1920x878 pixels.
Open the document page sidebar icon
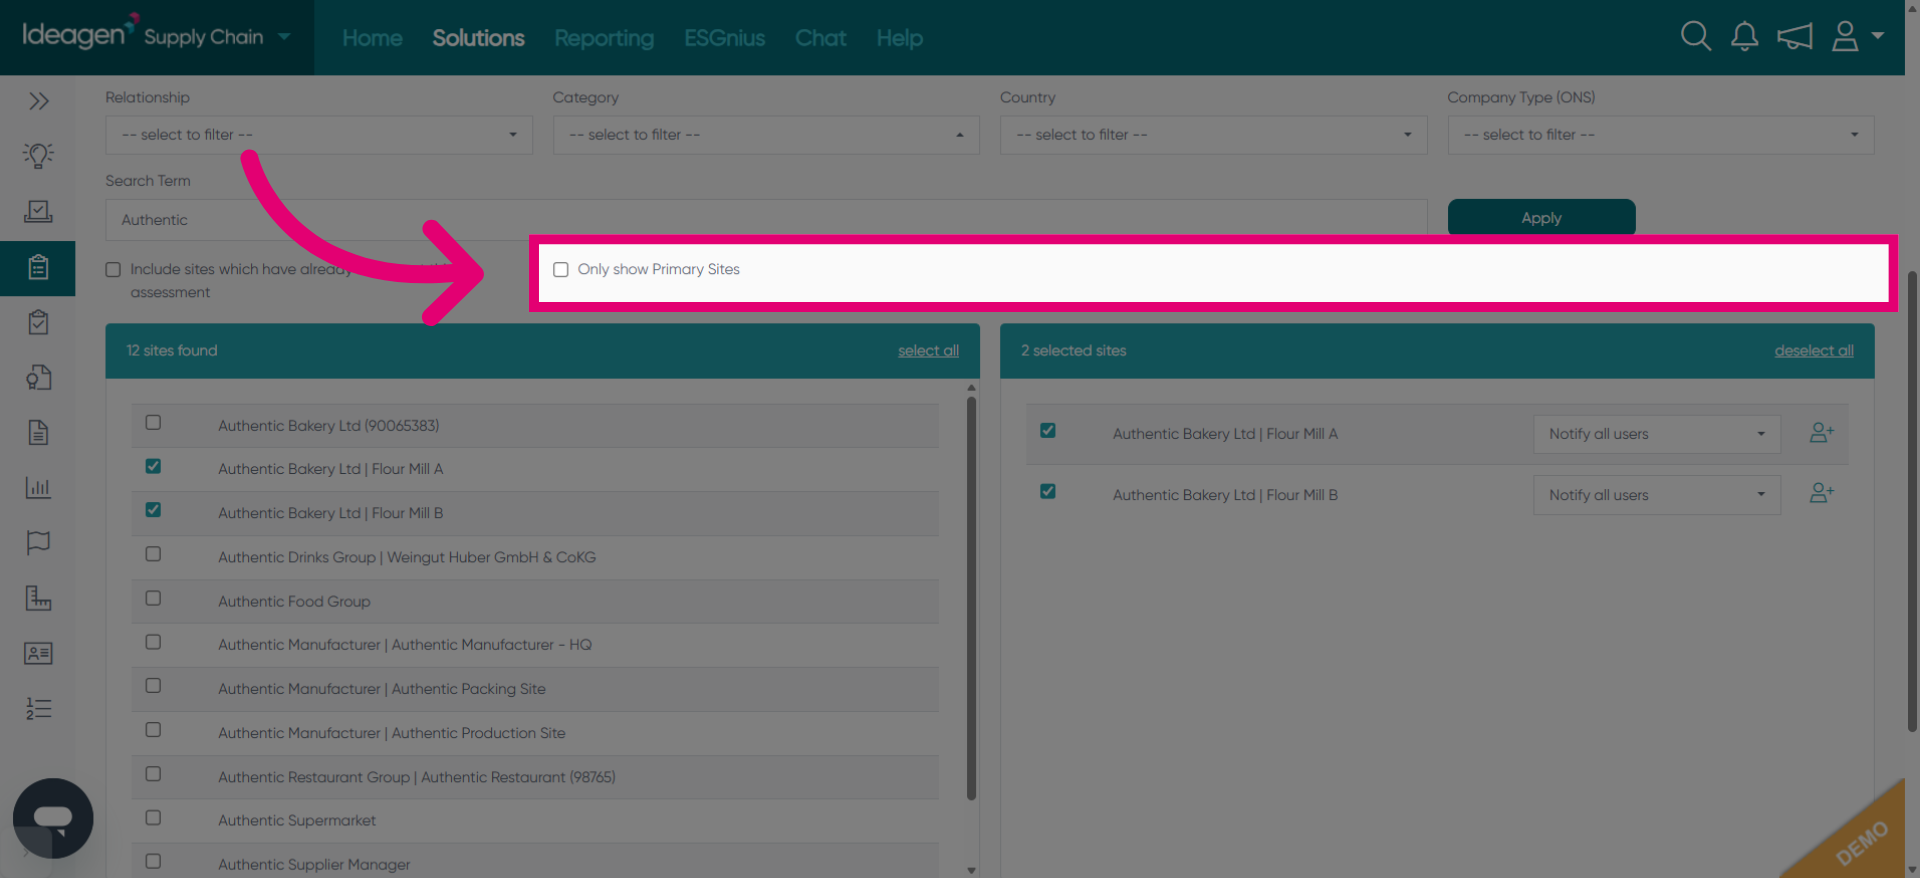38,433
